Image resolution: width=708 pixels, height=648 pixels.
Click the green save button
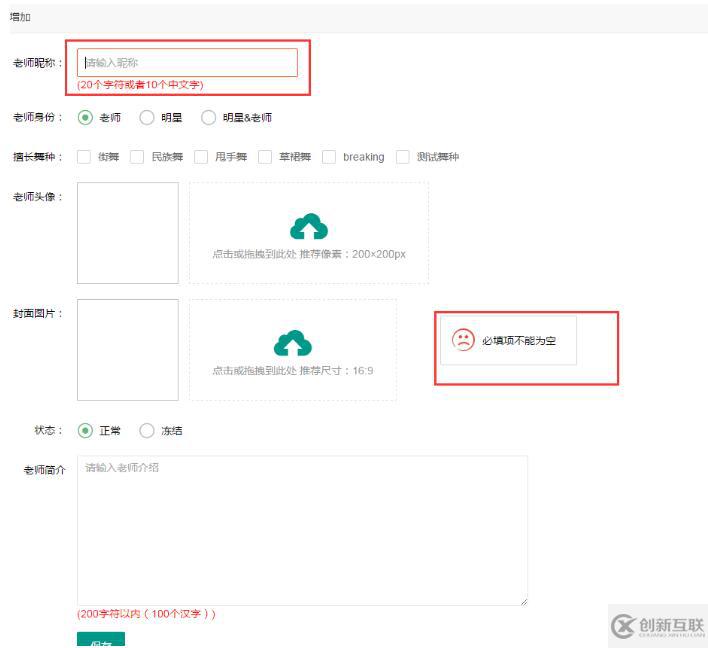(101, 640)
